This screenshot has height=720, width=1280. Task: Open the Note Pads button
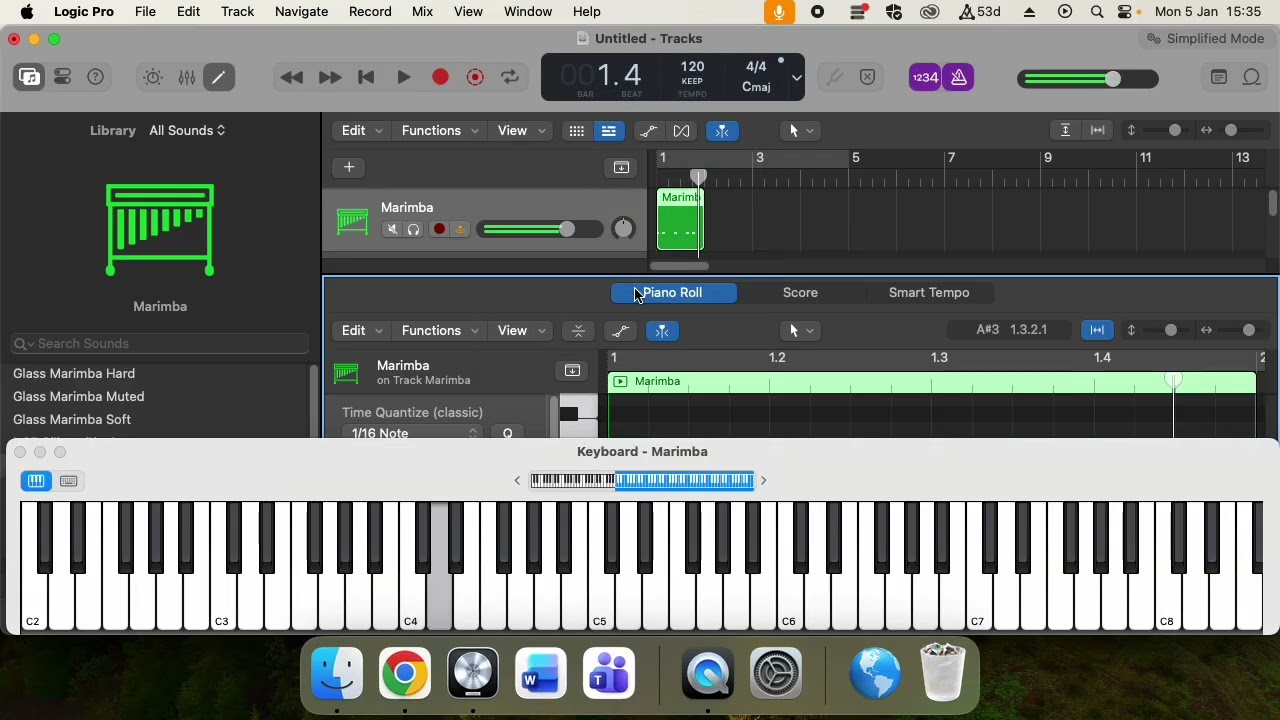click(x=1218, y=77)
